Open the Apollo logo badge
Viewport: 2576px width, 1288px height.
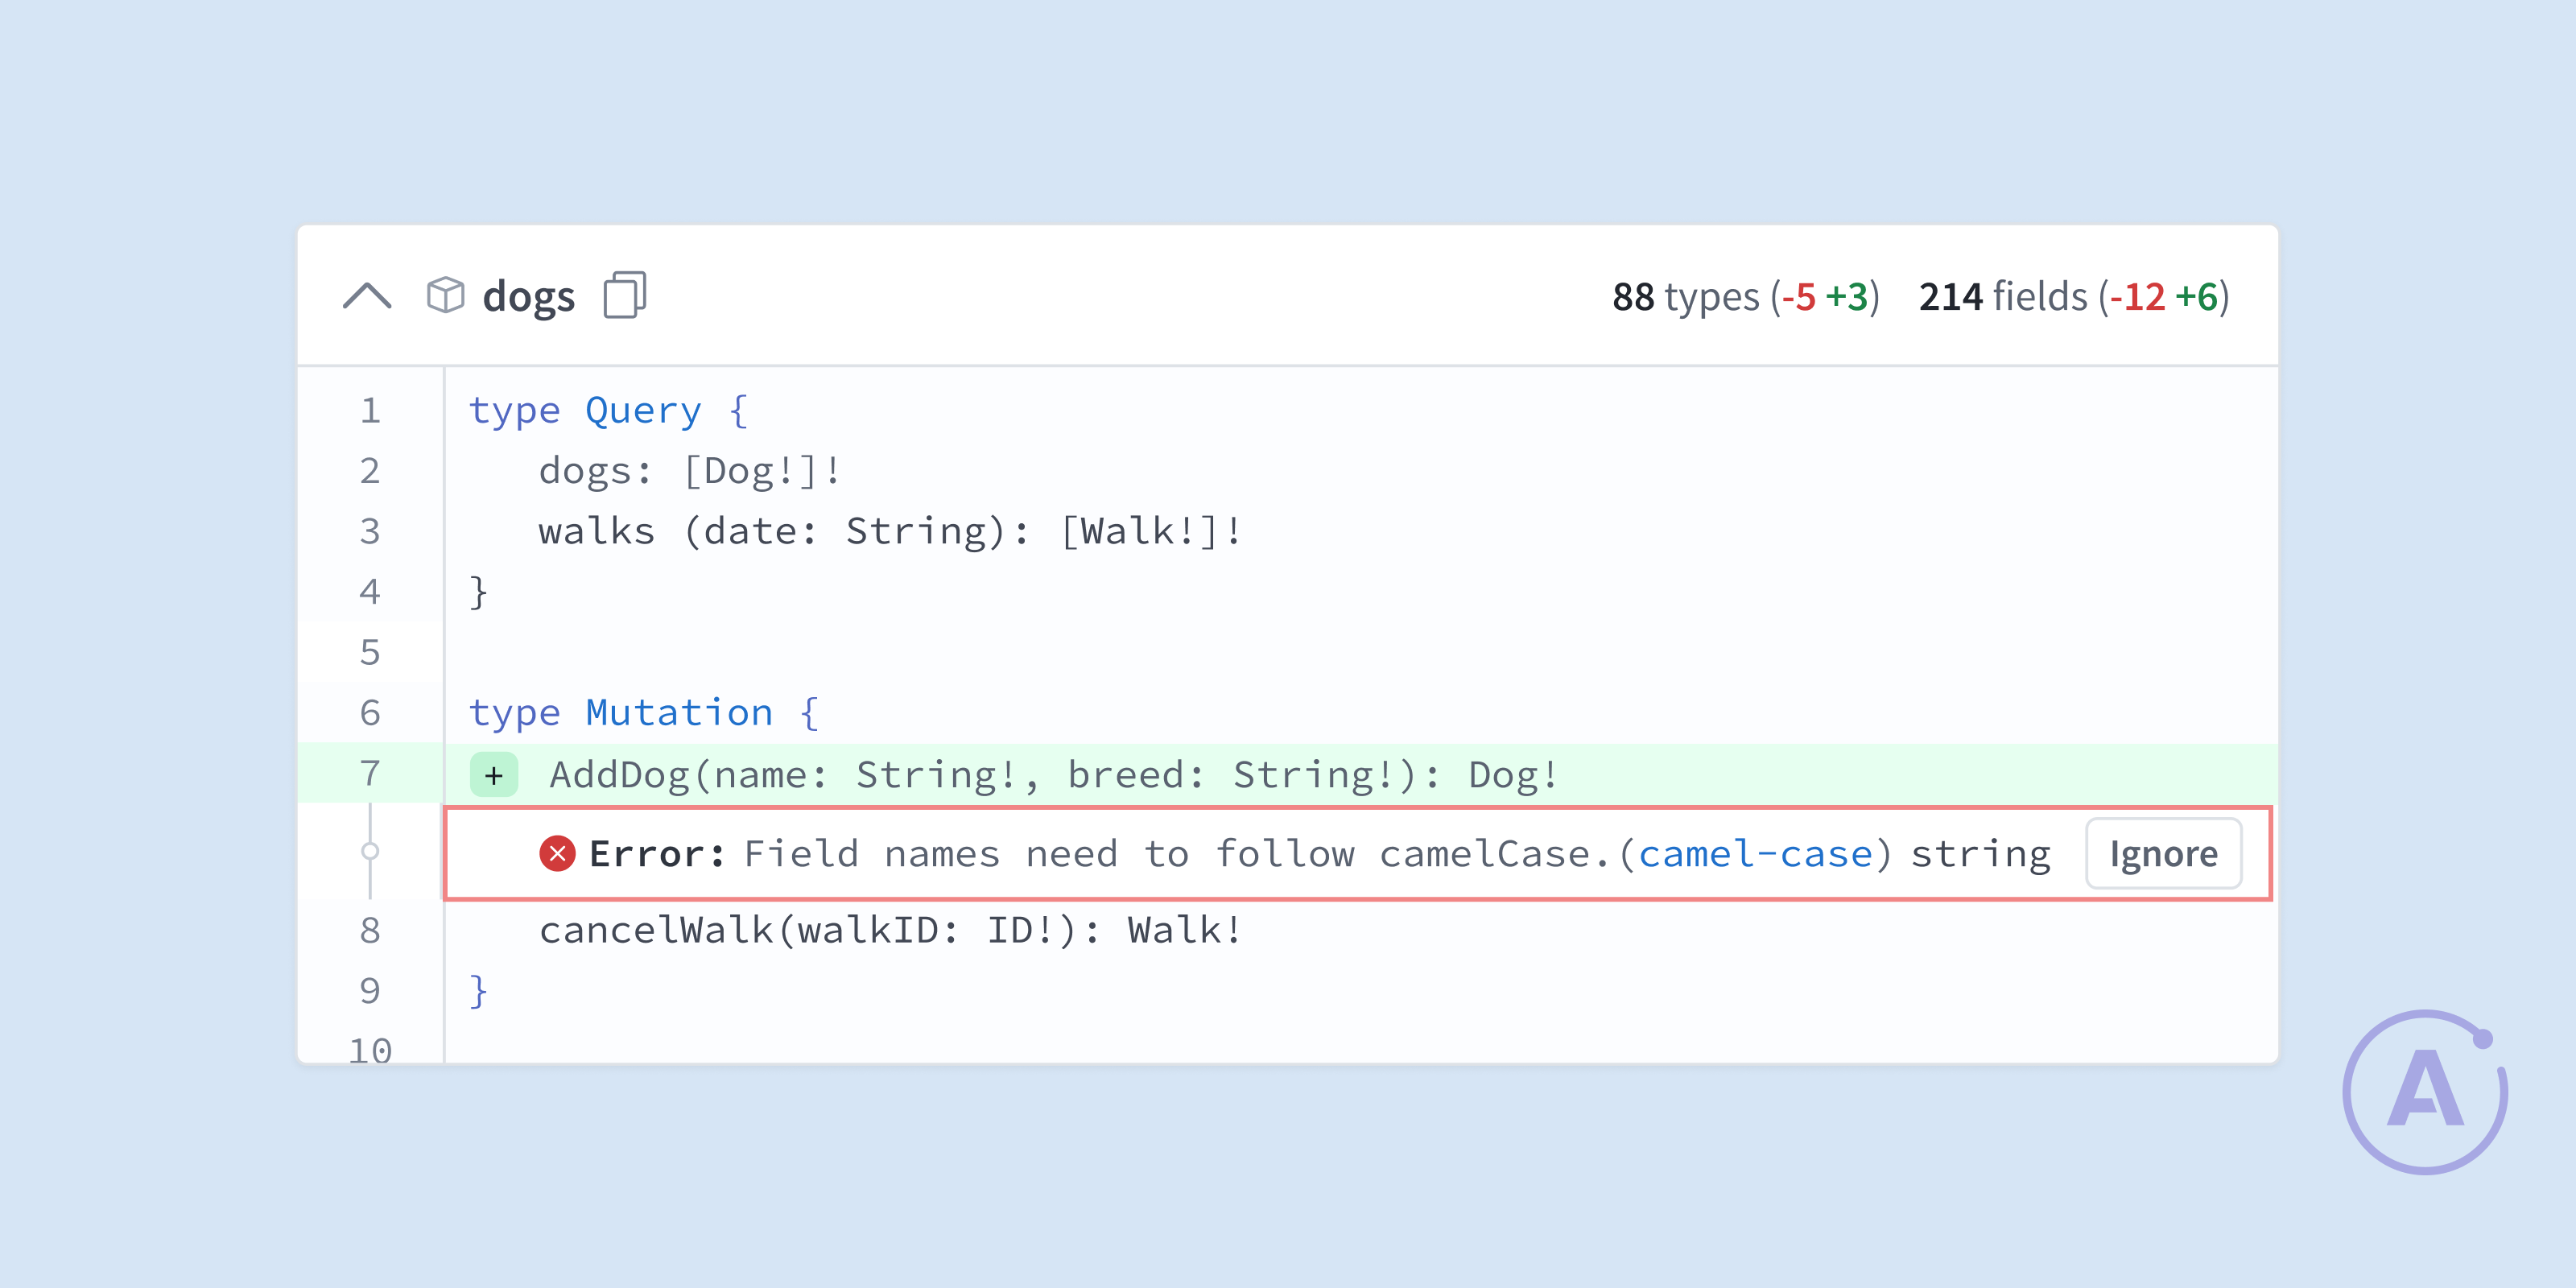coord(2425,1092)
